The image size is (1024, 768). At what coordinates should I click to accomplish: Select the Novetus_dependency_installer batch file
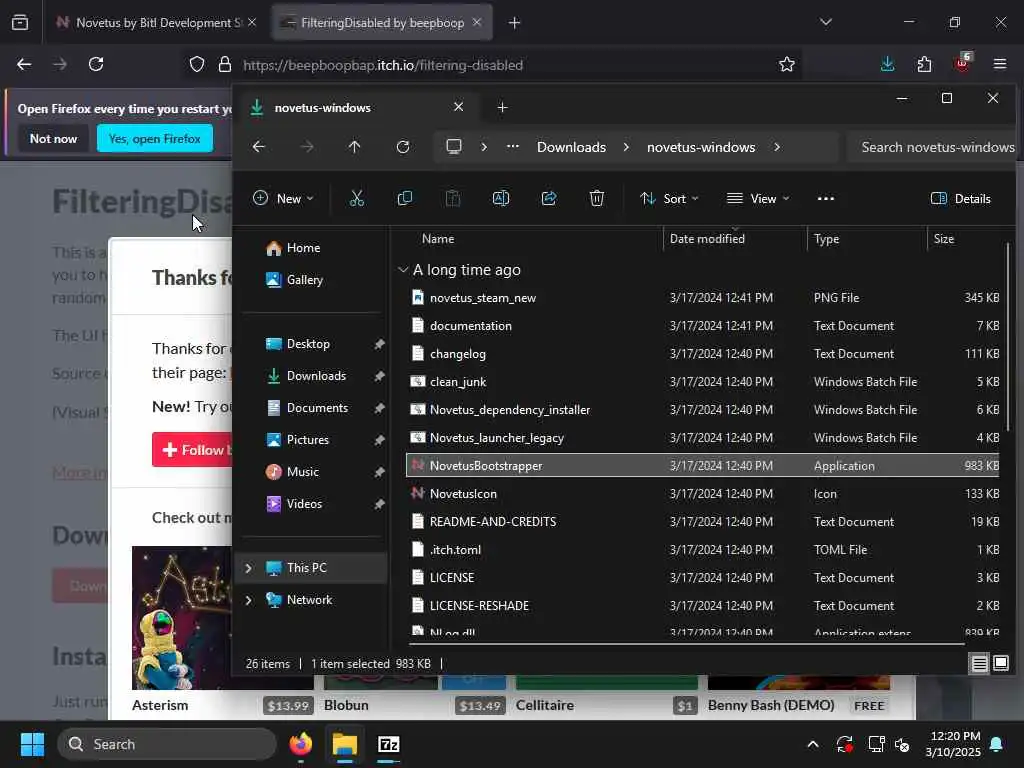(703, 409)
